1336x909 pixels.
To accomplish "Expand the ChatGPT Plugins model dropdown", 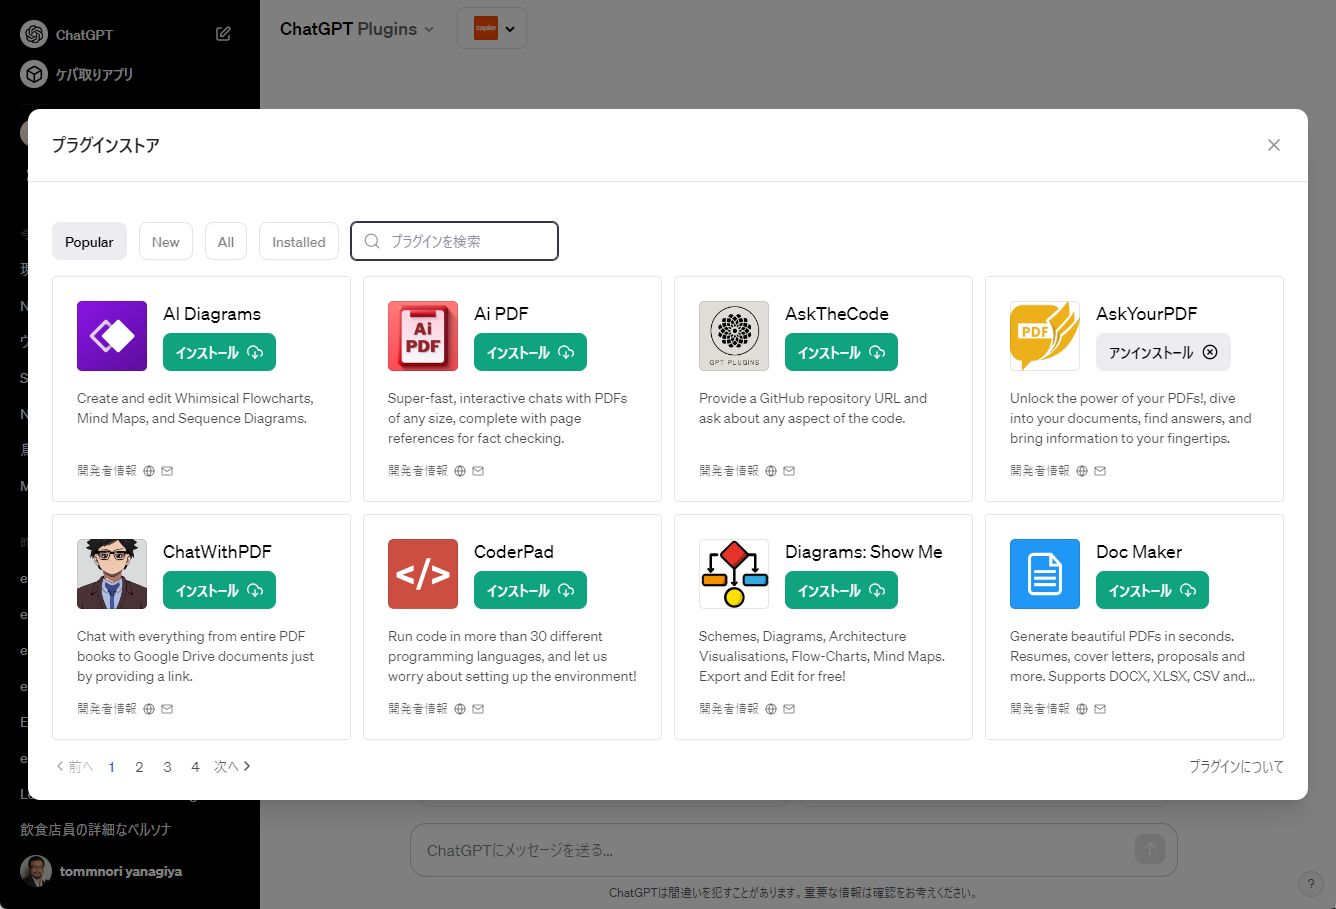I will 357,29.
